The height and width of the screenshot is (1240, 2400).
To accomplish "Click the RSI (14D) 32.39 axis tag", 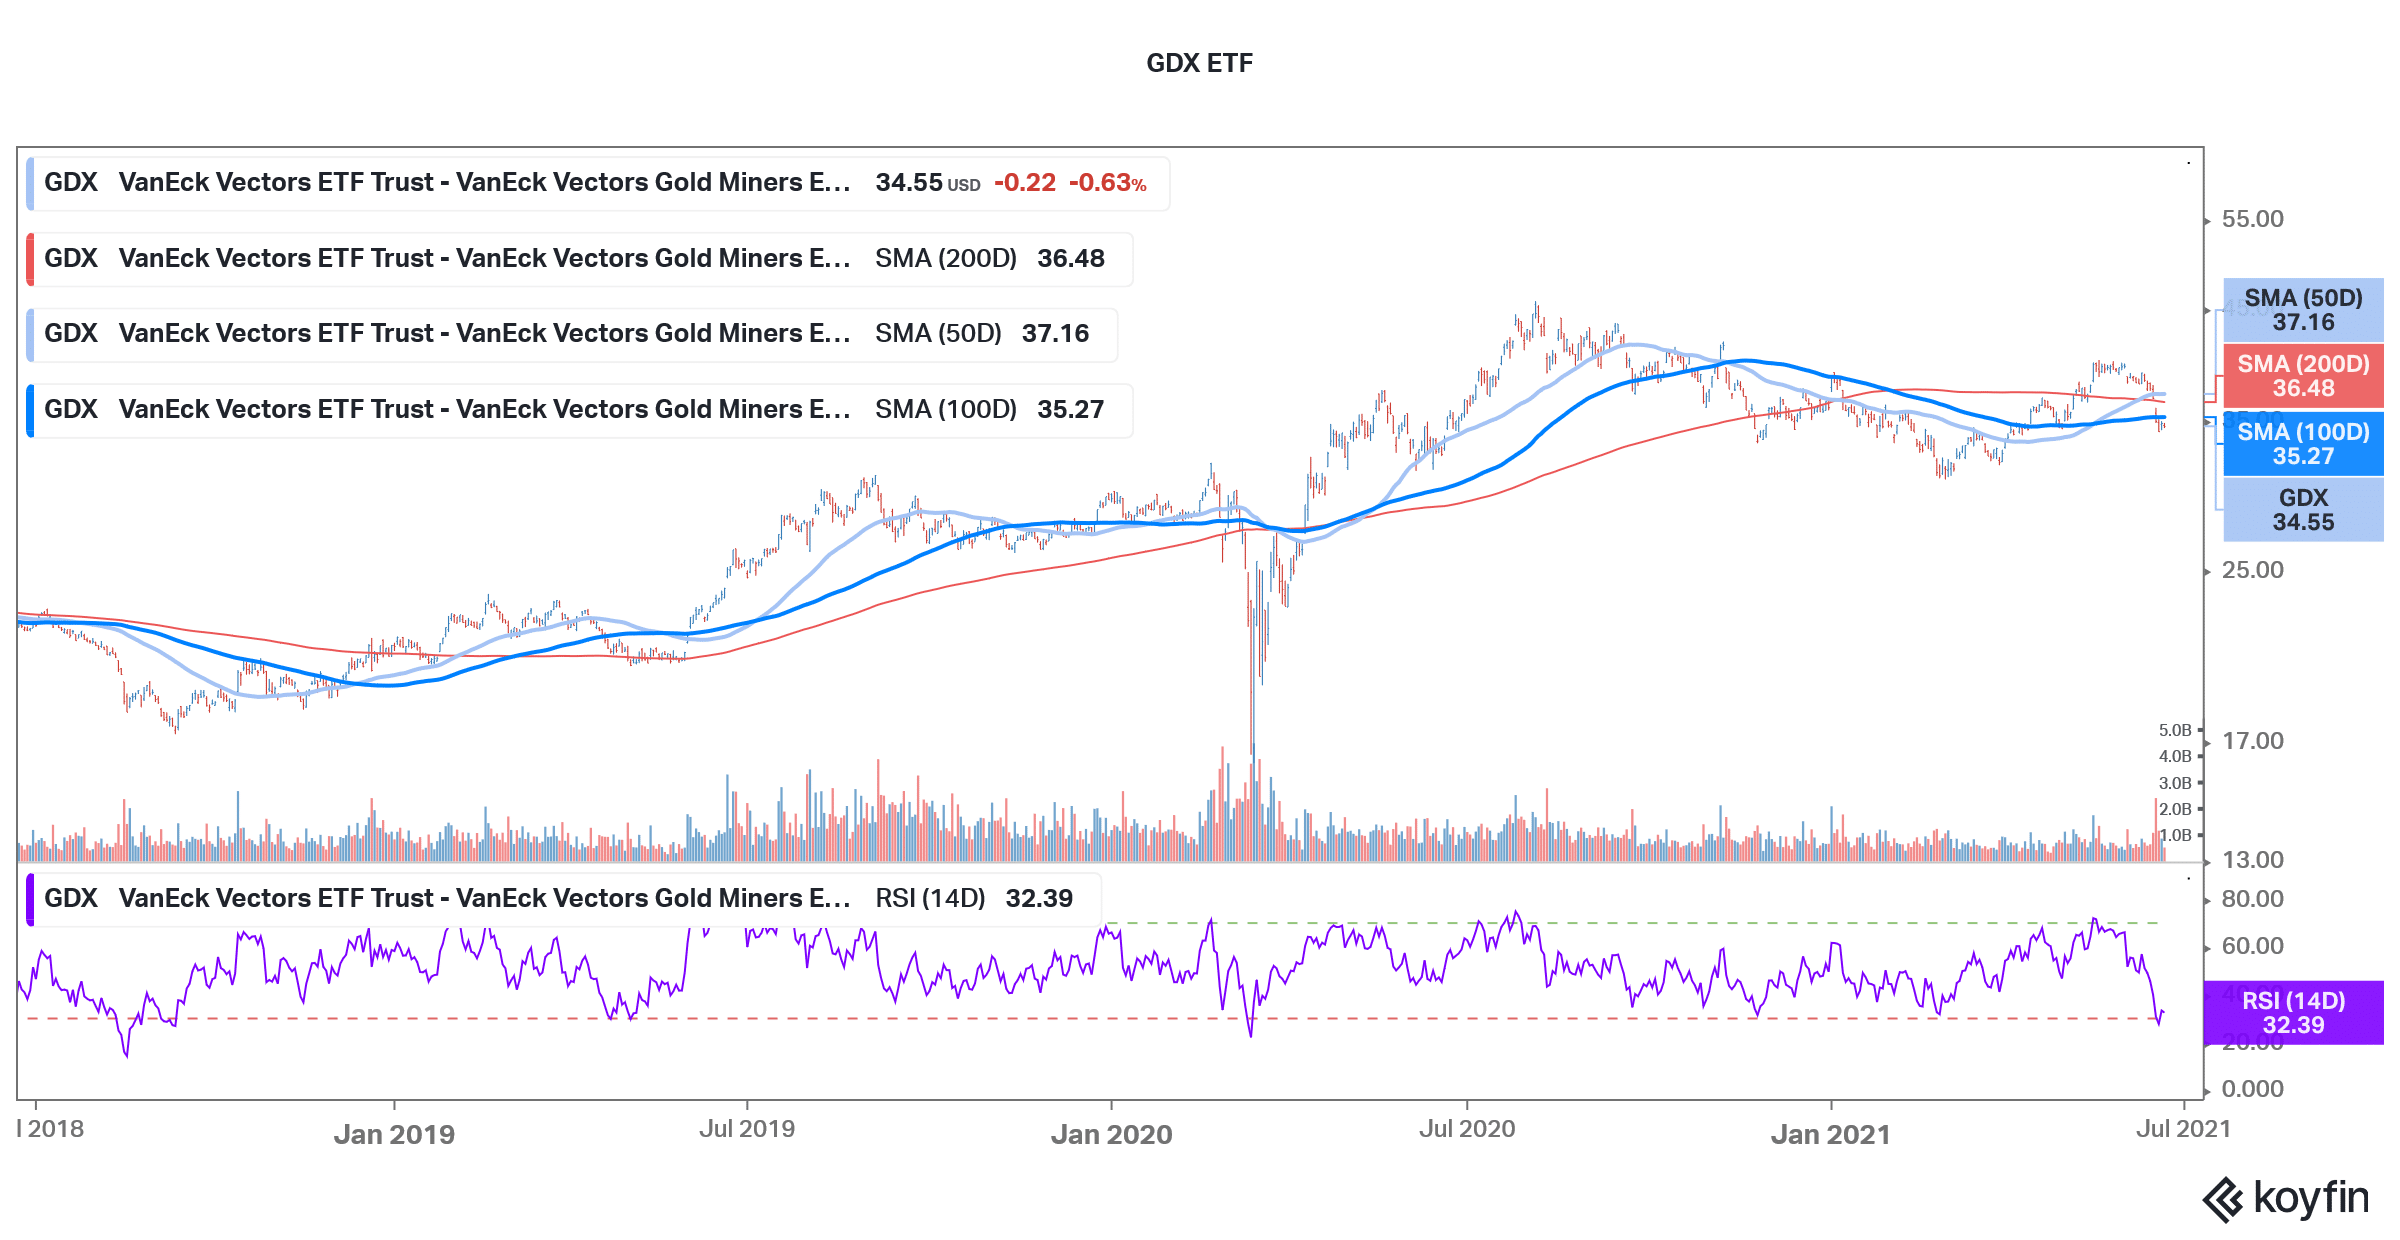I will pyautogui.click(x=2294, y=1013).
